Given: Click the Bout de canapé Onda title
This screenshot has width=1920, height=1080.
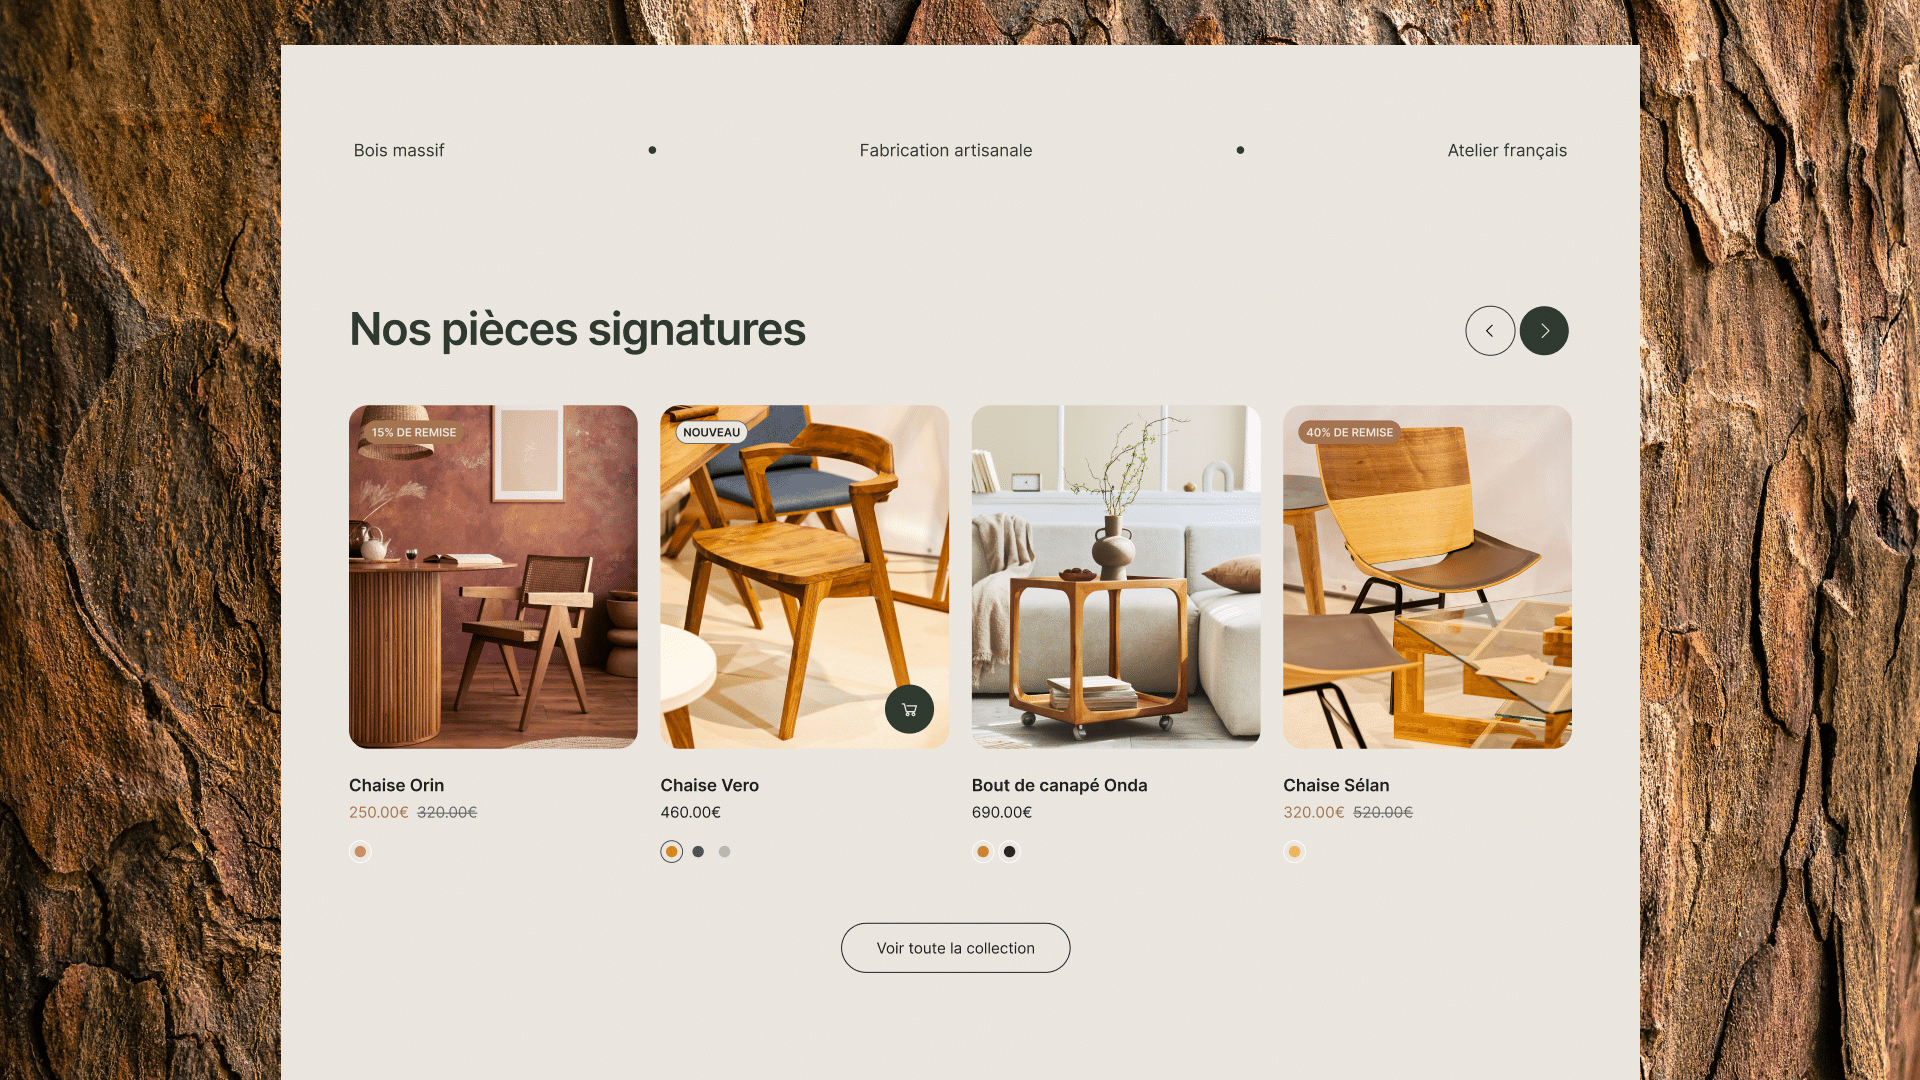Looking at the screenshot, I should pos(1060,785).
